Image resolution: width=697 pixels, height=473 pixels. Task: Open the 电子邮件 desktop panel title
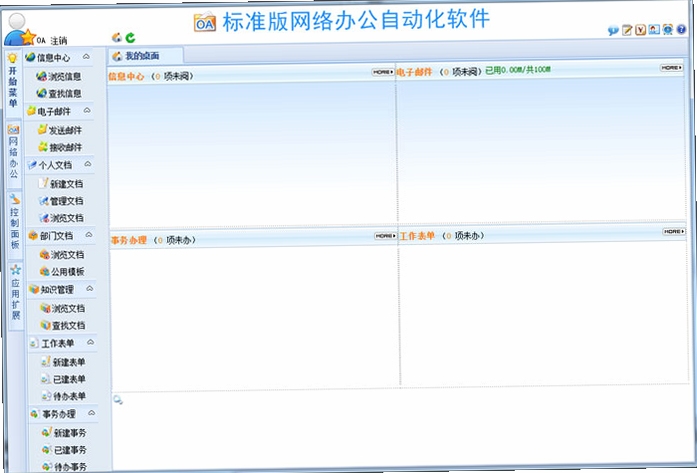coord(414,72)
